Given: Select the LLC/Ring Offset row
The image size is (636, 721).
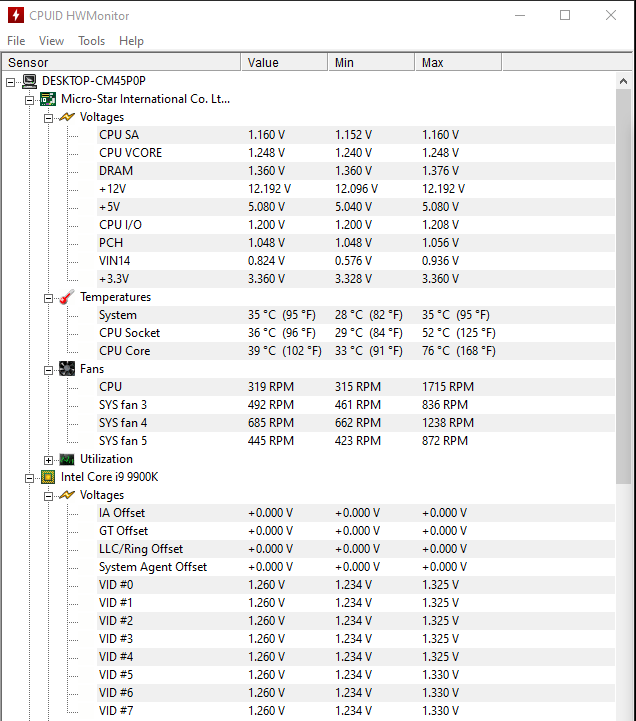Looking at the screenshot, I should (x=355, y=549).
